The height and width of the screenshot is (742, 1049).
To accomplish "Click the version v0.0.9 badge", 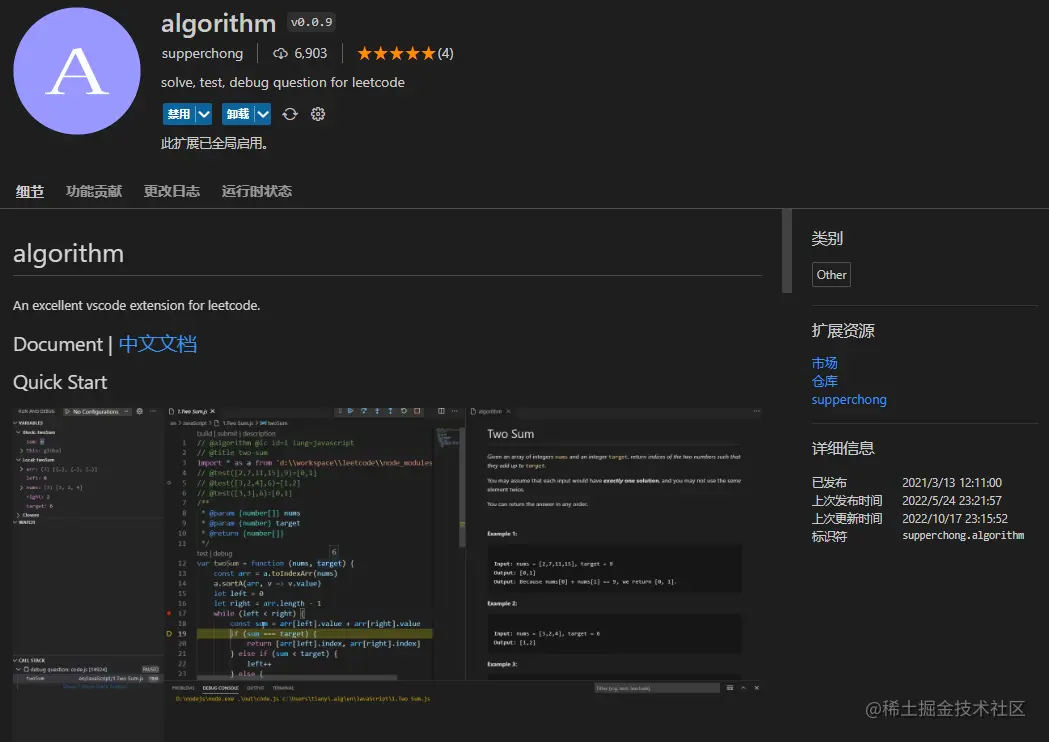I will coord(311,22).
